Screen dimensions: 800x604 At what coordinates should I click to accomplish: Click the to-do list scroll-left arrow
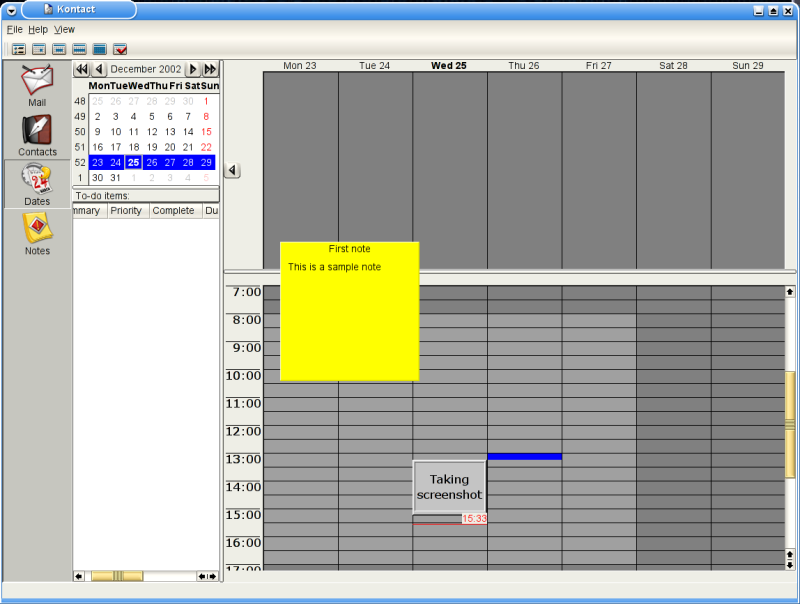[79, 576]
